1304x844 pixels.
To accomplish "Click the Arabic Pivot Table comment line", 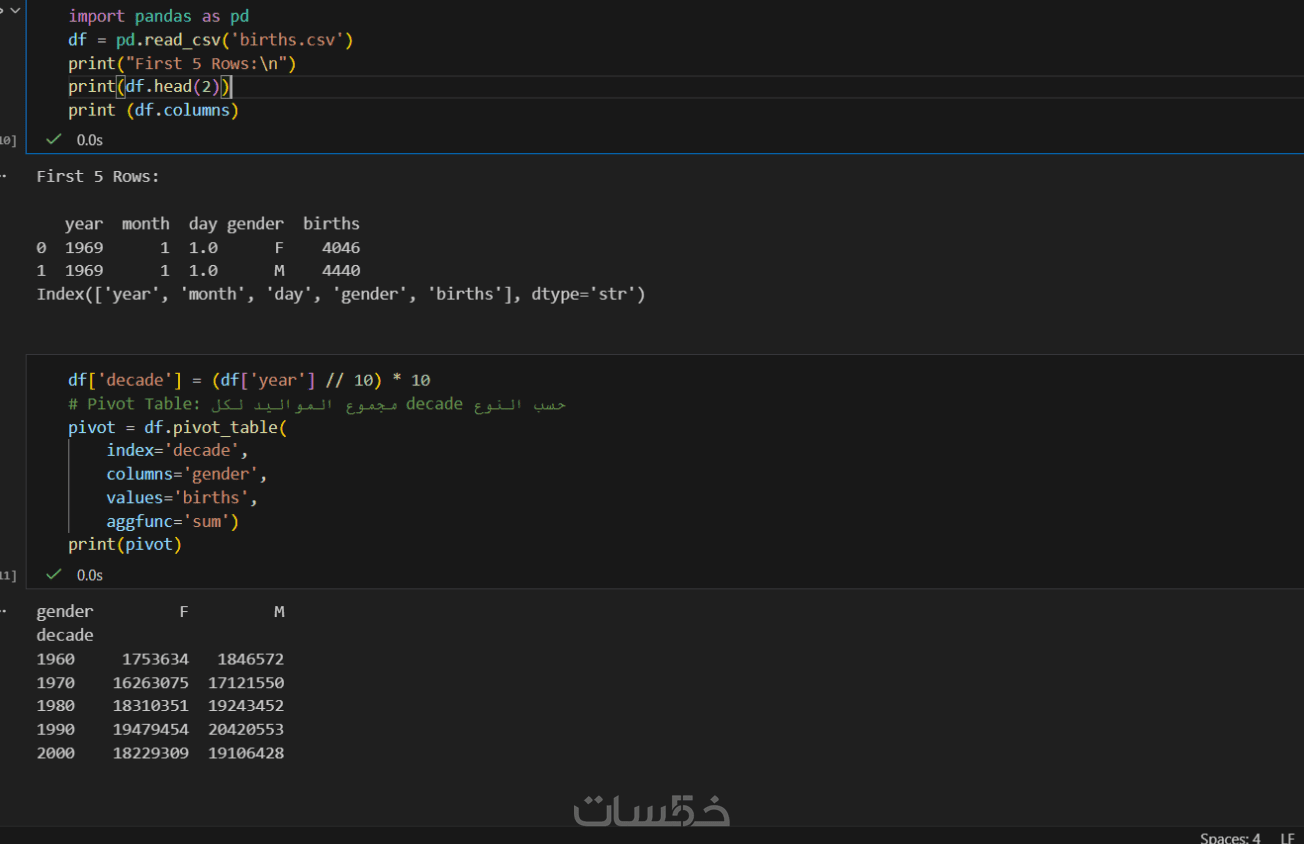I will (x=316, y=404).
